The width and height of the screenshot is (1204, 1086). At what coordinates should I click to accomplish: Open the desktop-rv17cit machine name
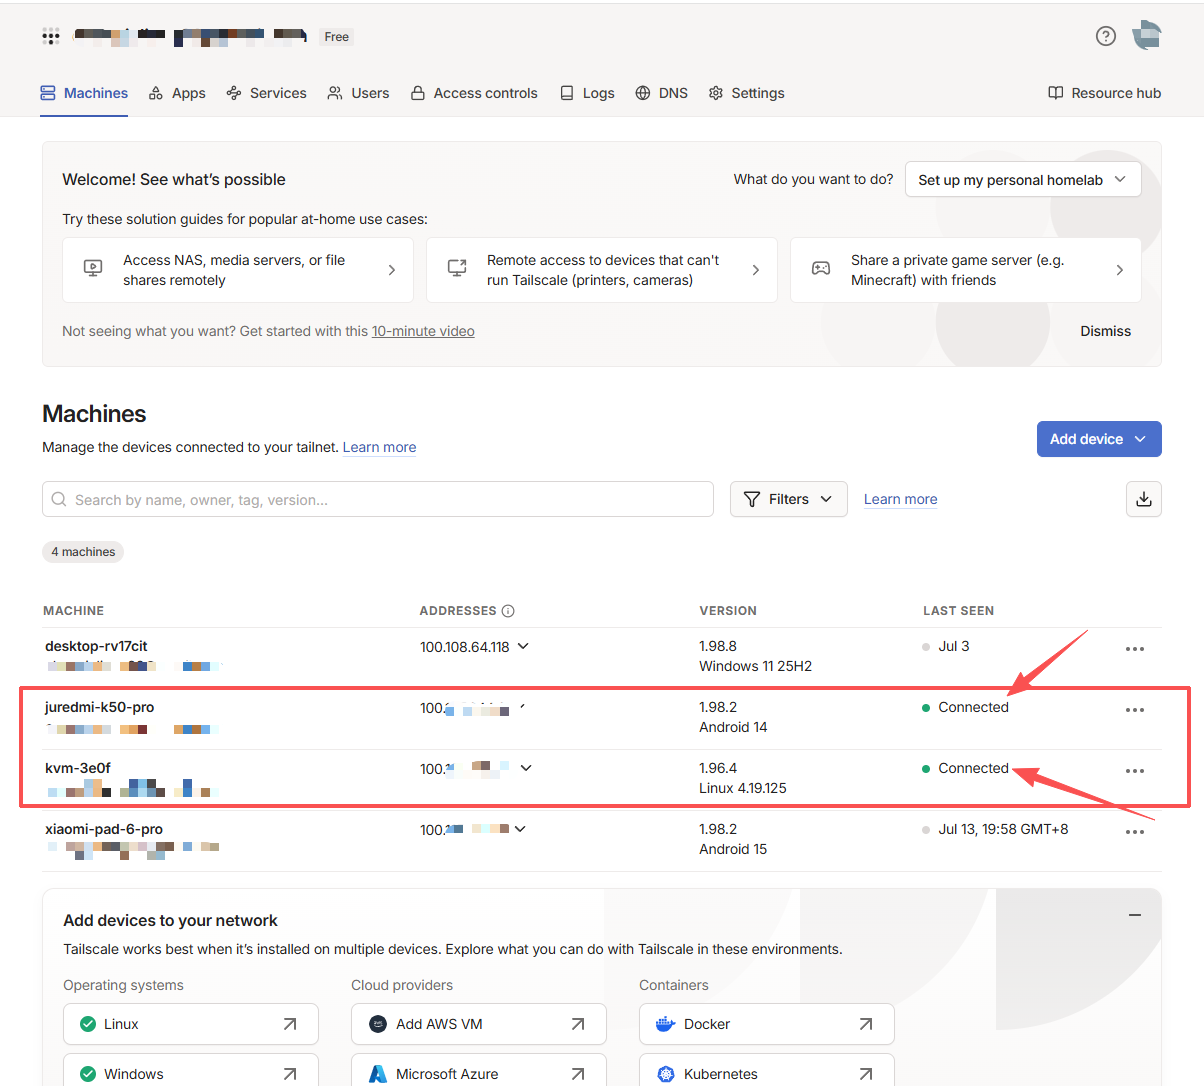pos(96,646)
